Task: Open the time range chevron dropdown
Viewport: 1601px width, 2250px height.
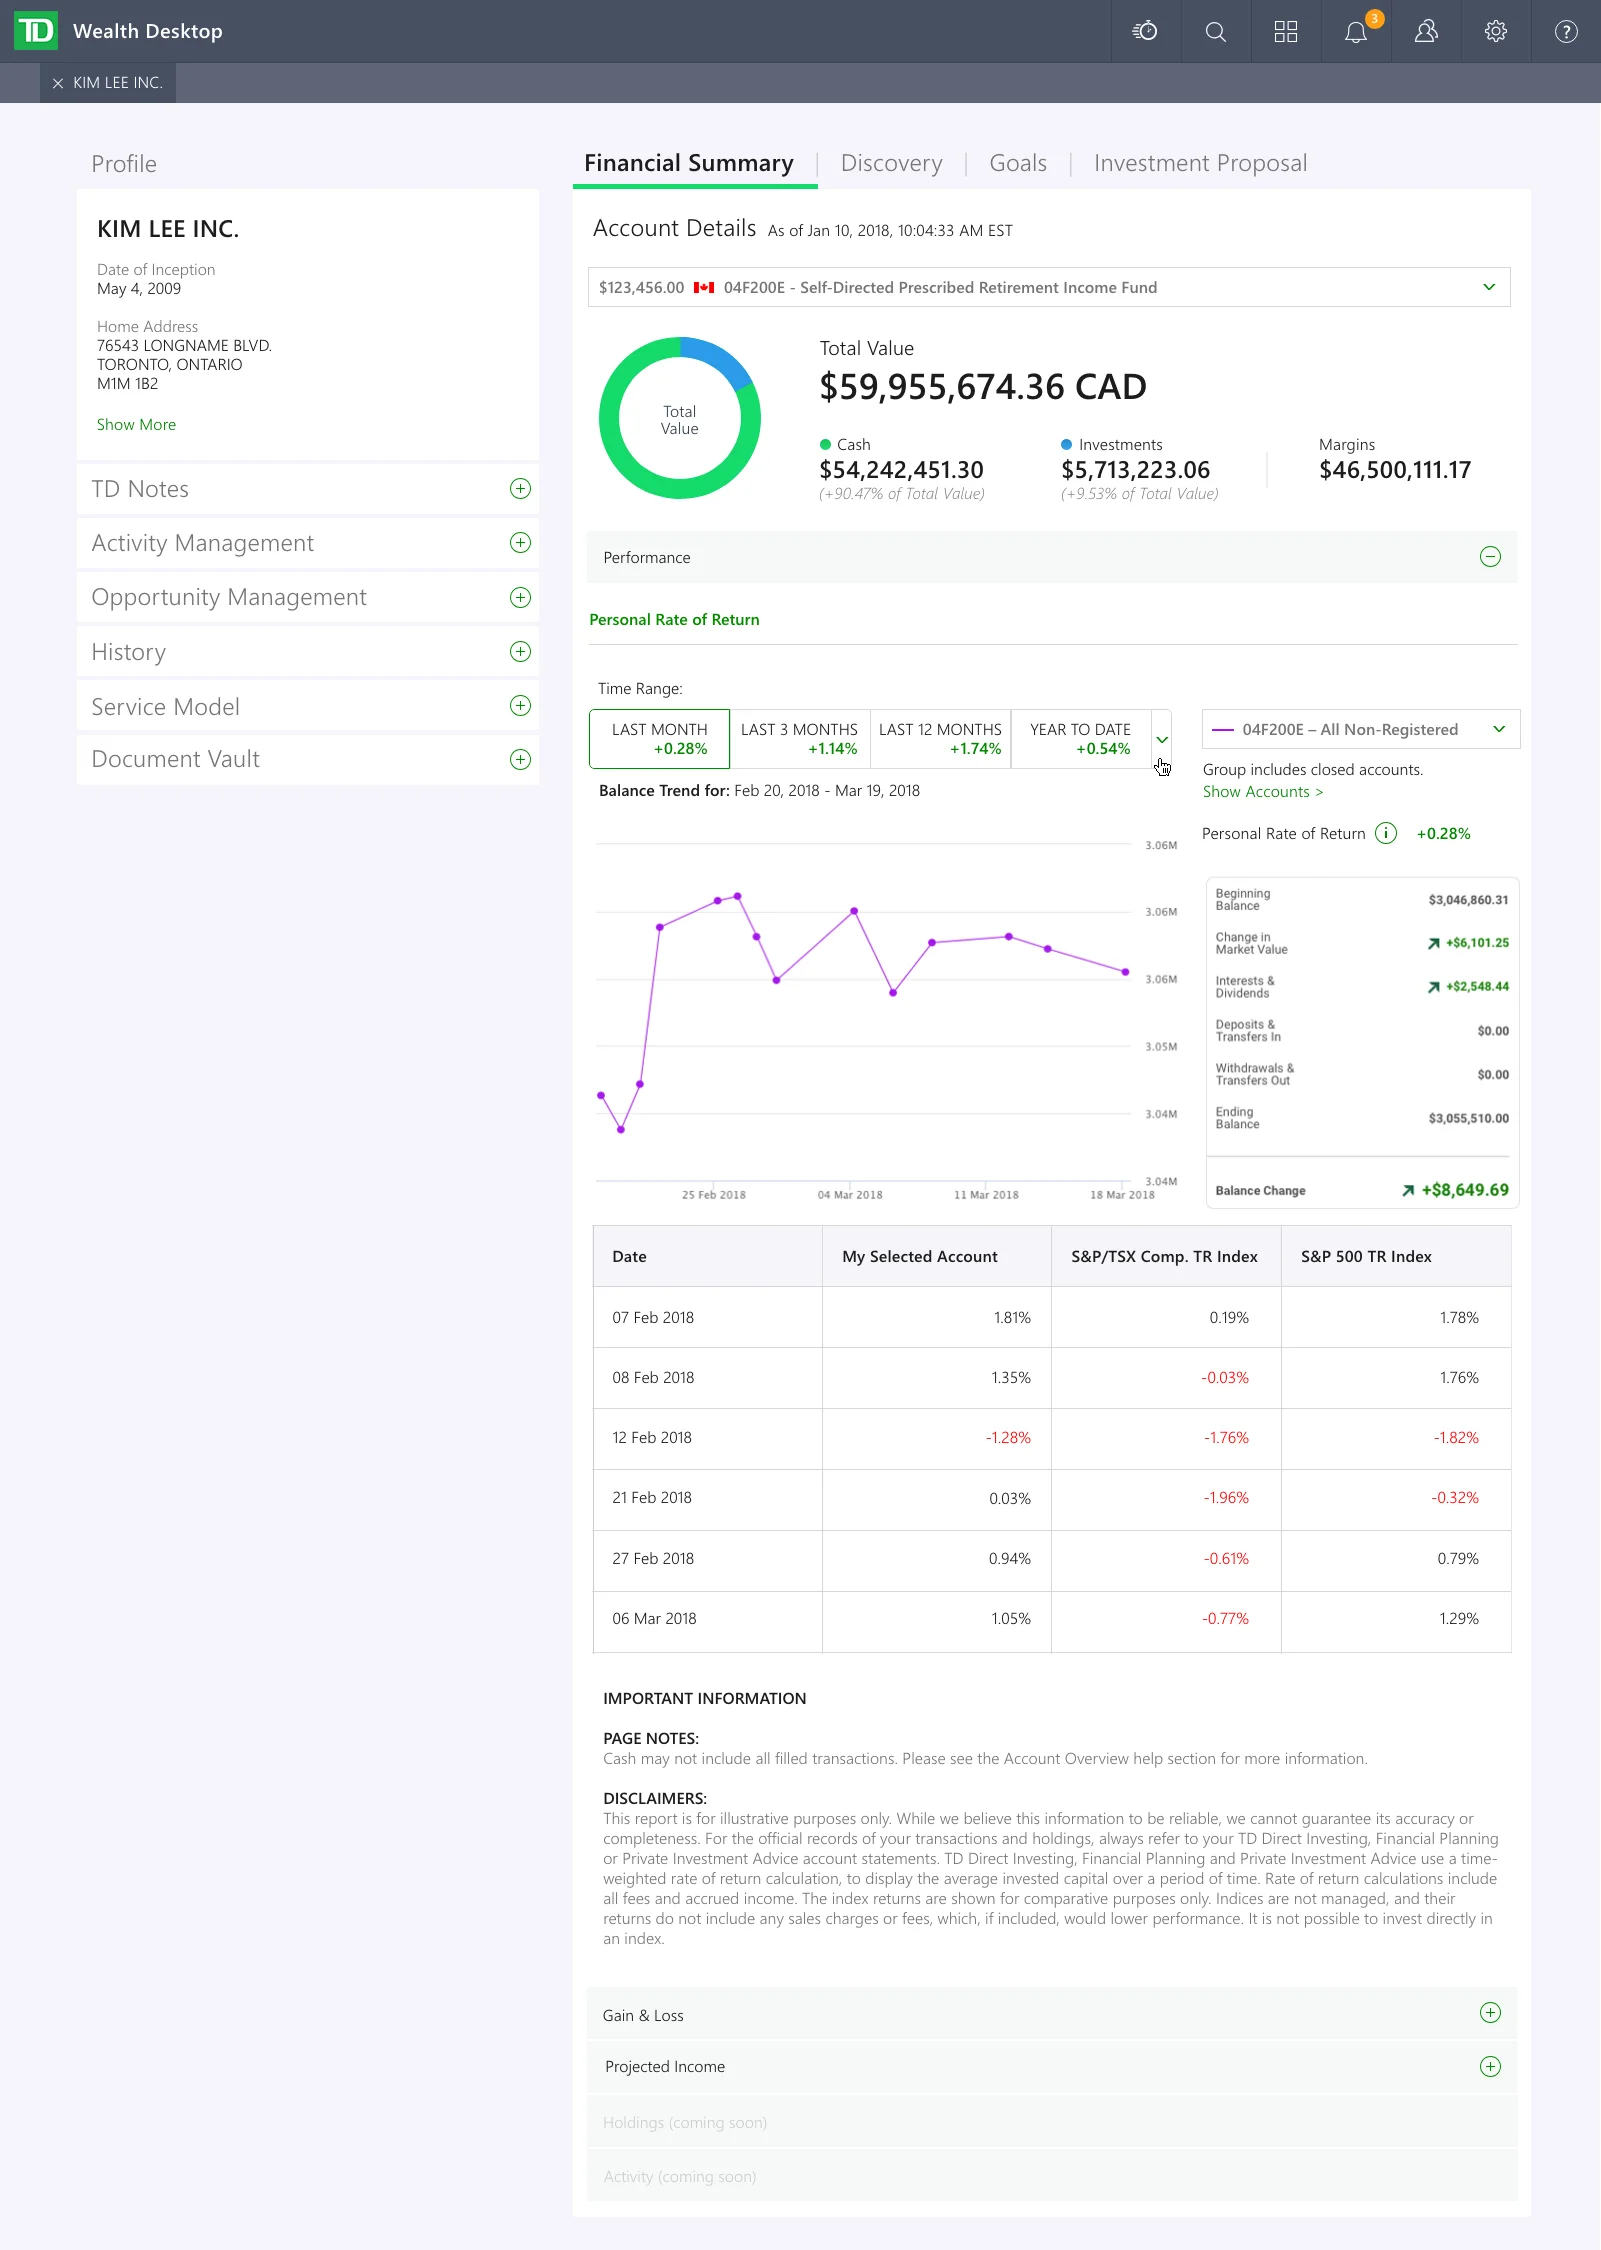Action: tap(1162, 740)
